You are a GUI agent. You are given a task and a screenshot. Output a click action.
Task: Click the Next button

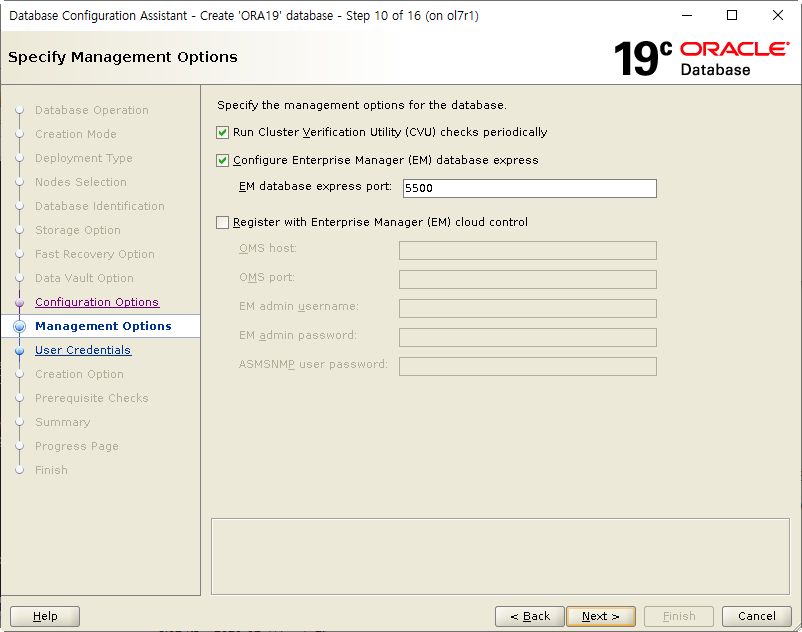click(601, 616)
